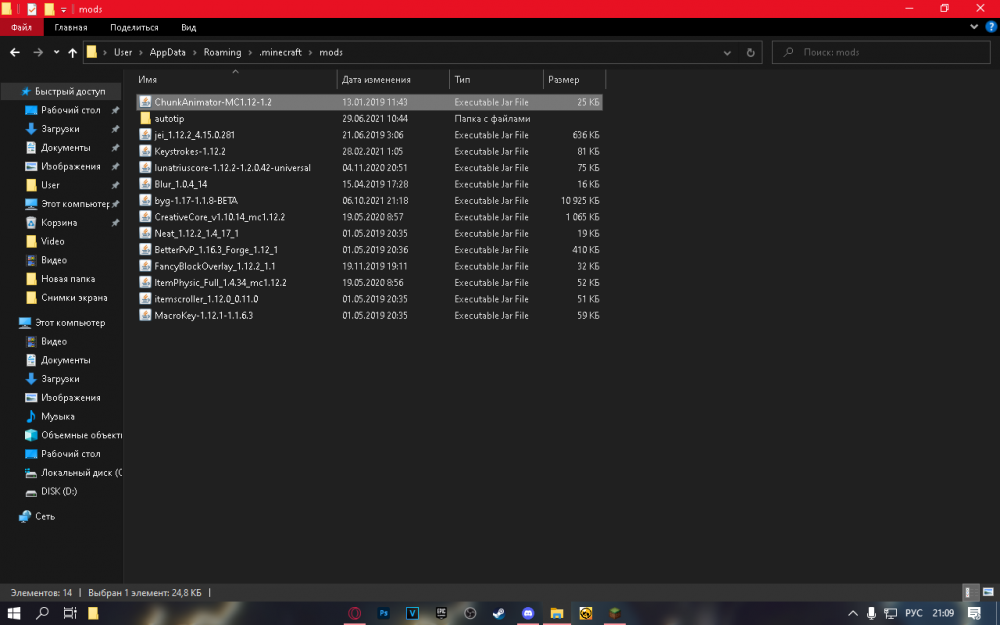Select lunatriuscore universal jar icon
This screenshot has height=625, width=1000.
coord(145,168)
